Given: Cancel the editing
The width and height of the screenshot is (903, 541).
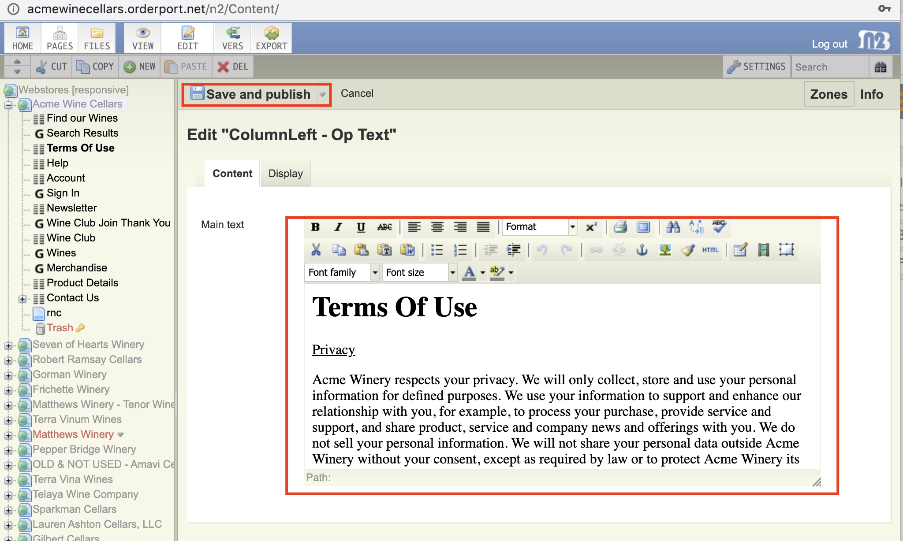Looking at the screenshot, I should (357, 93).
